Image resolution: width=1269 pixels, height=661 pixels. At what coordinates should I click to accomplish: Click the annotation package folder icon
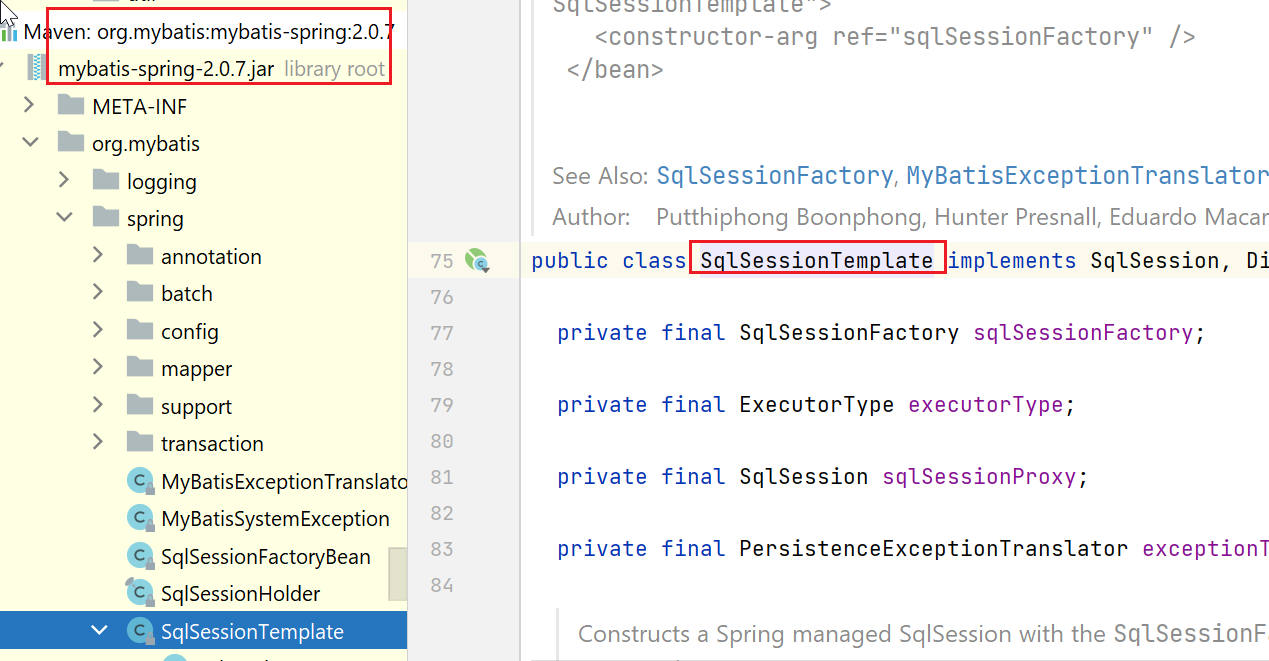click(140, 256)
